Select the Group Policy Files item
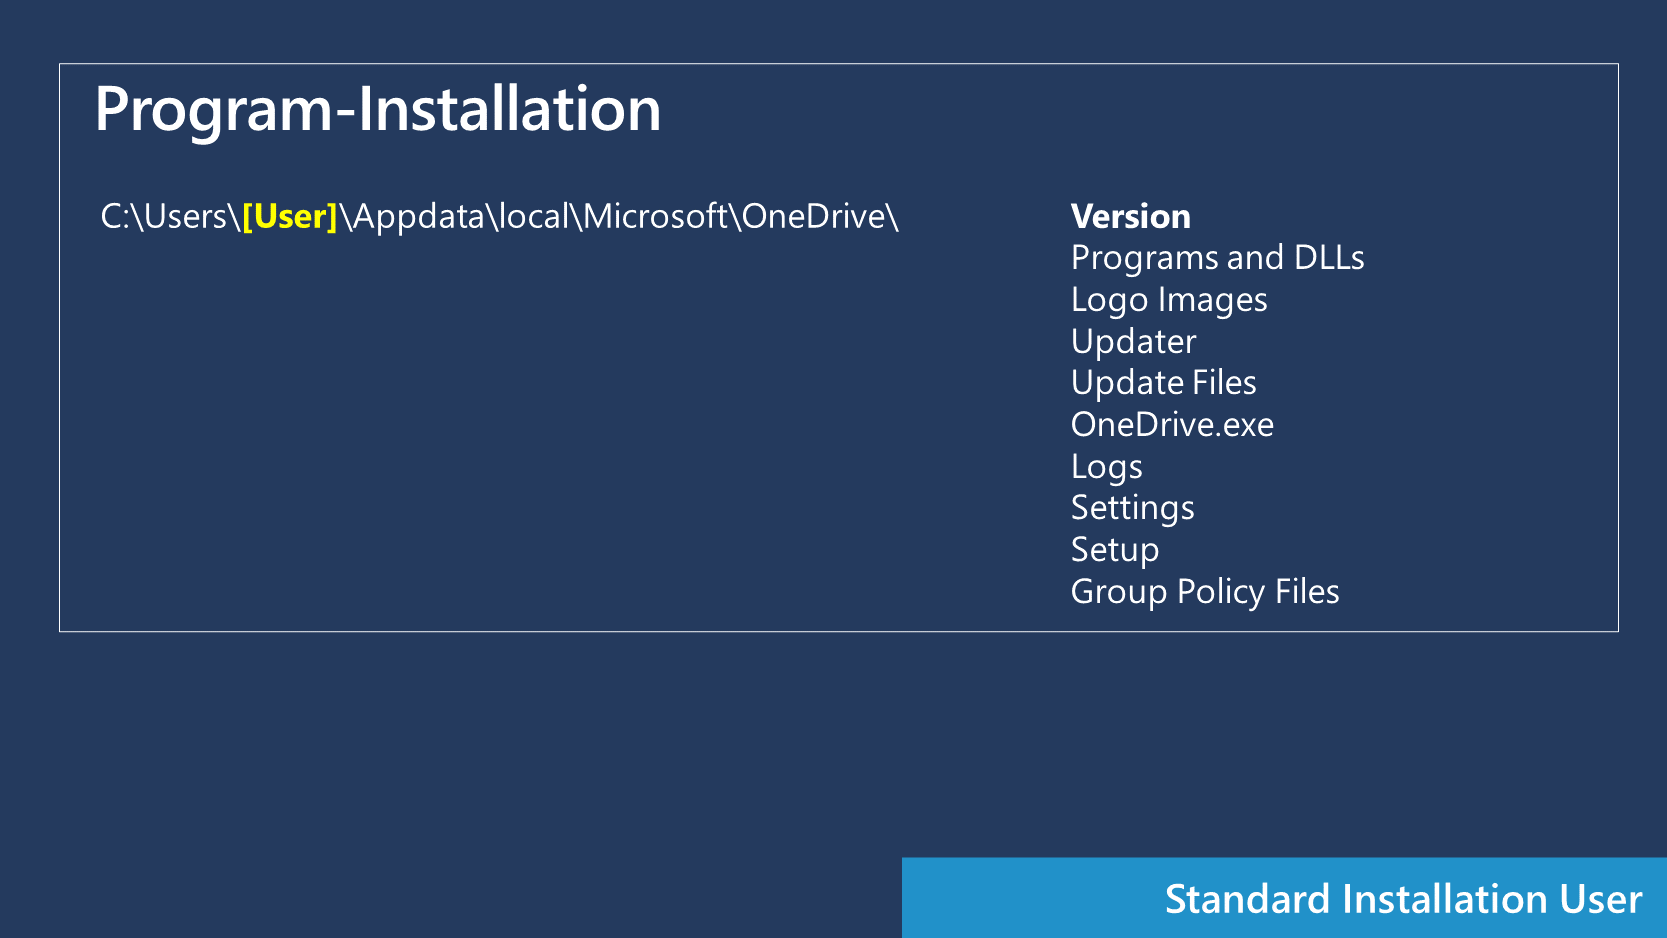This screenshot has width=1667, height=938. coord(1205,591)
